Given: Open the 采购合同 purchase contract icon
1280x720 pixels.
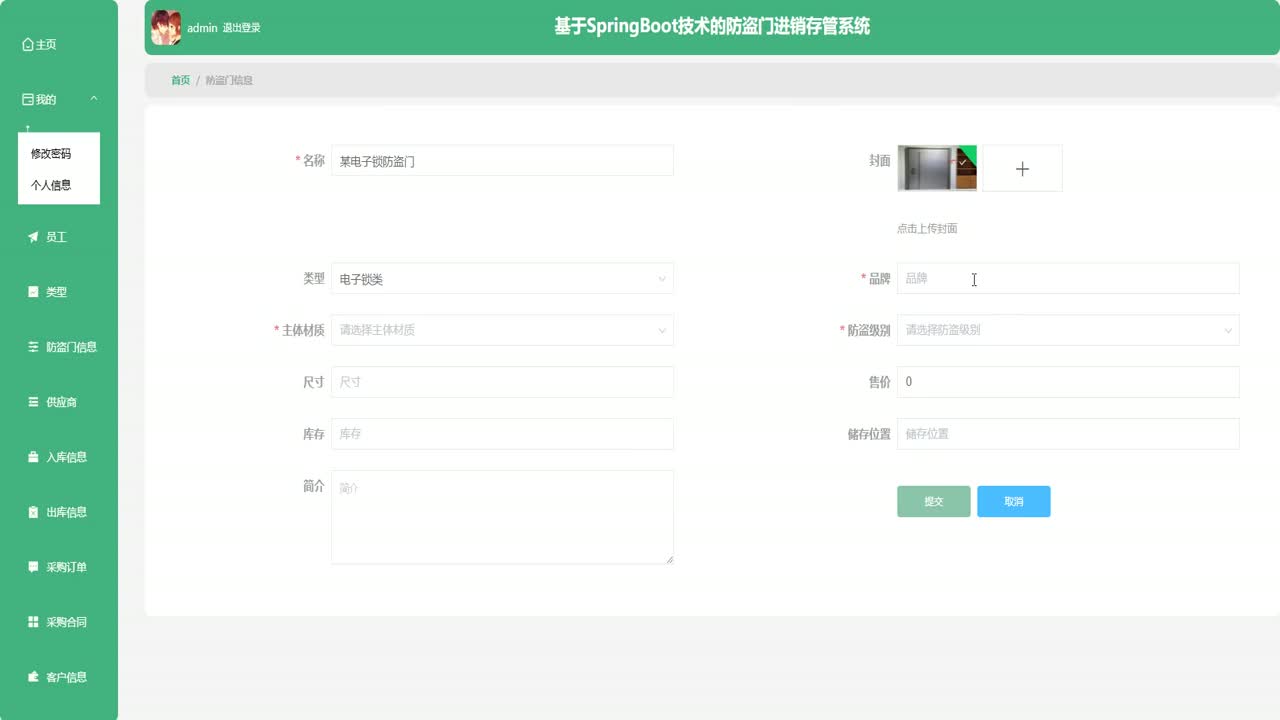Looking at the screenshot, I should click(33, 621).
